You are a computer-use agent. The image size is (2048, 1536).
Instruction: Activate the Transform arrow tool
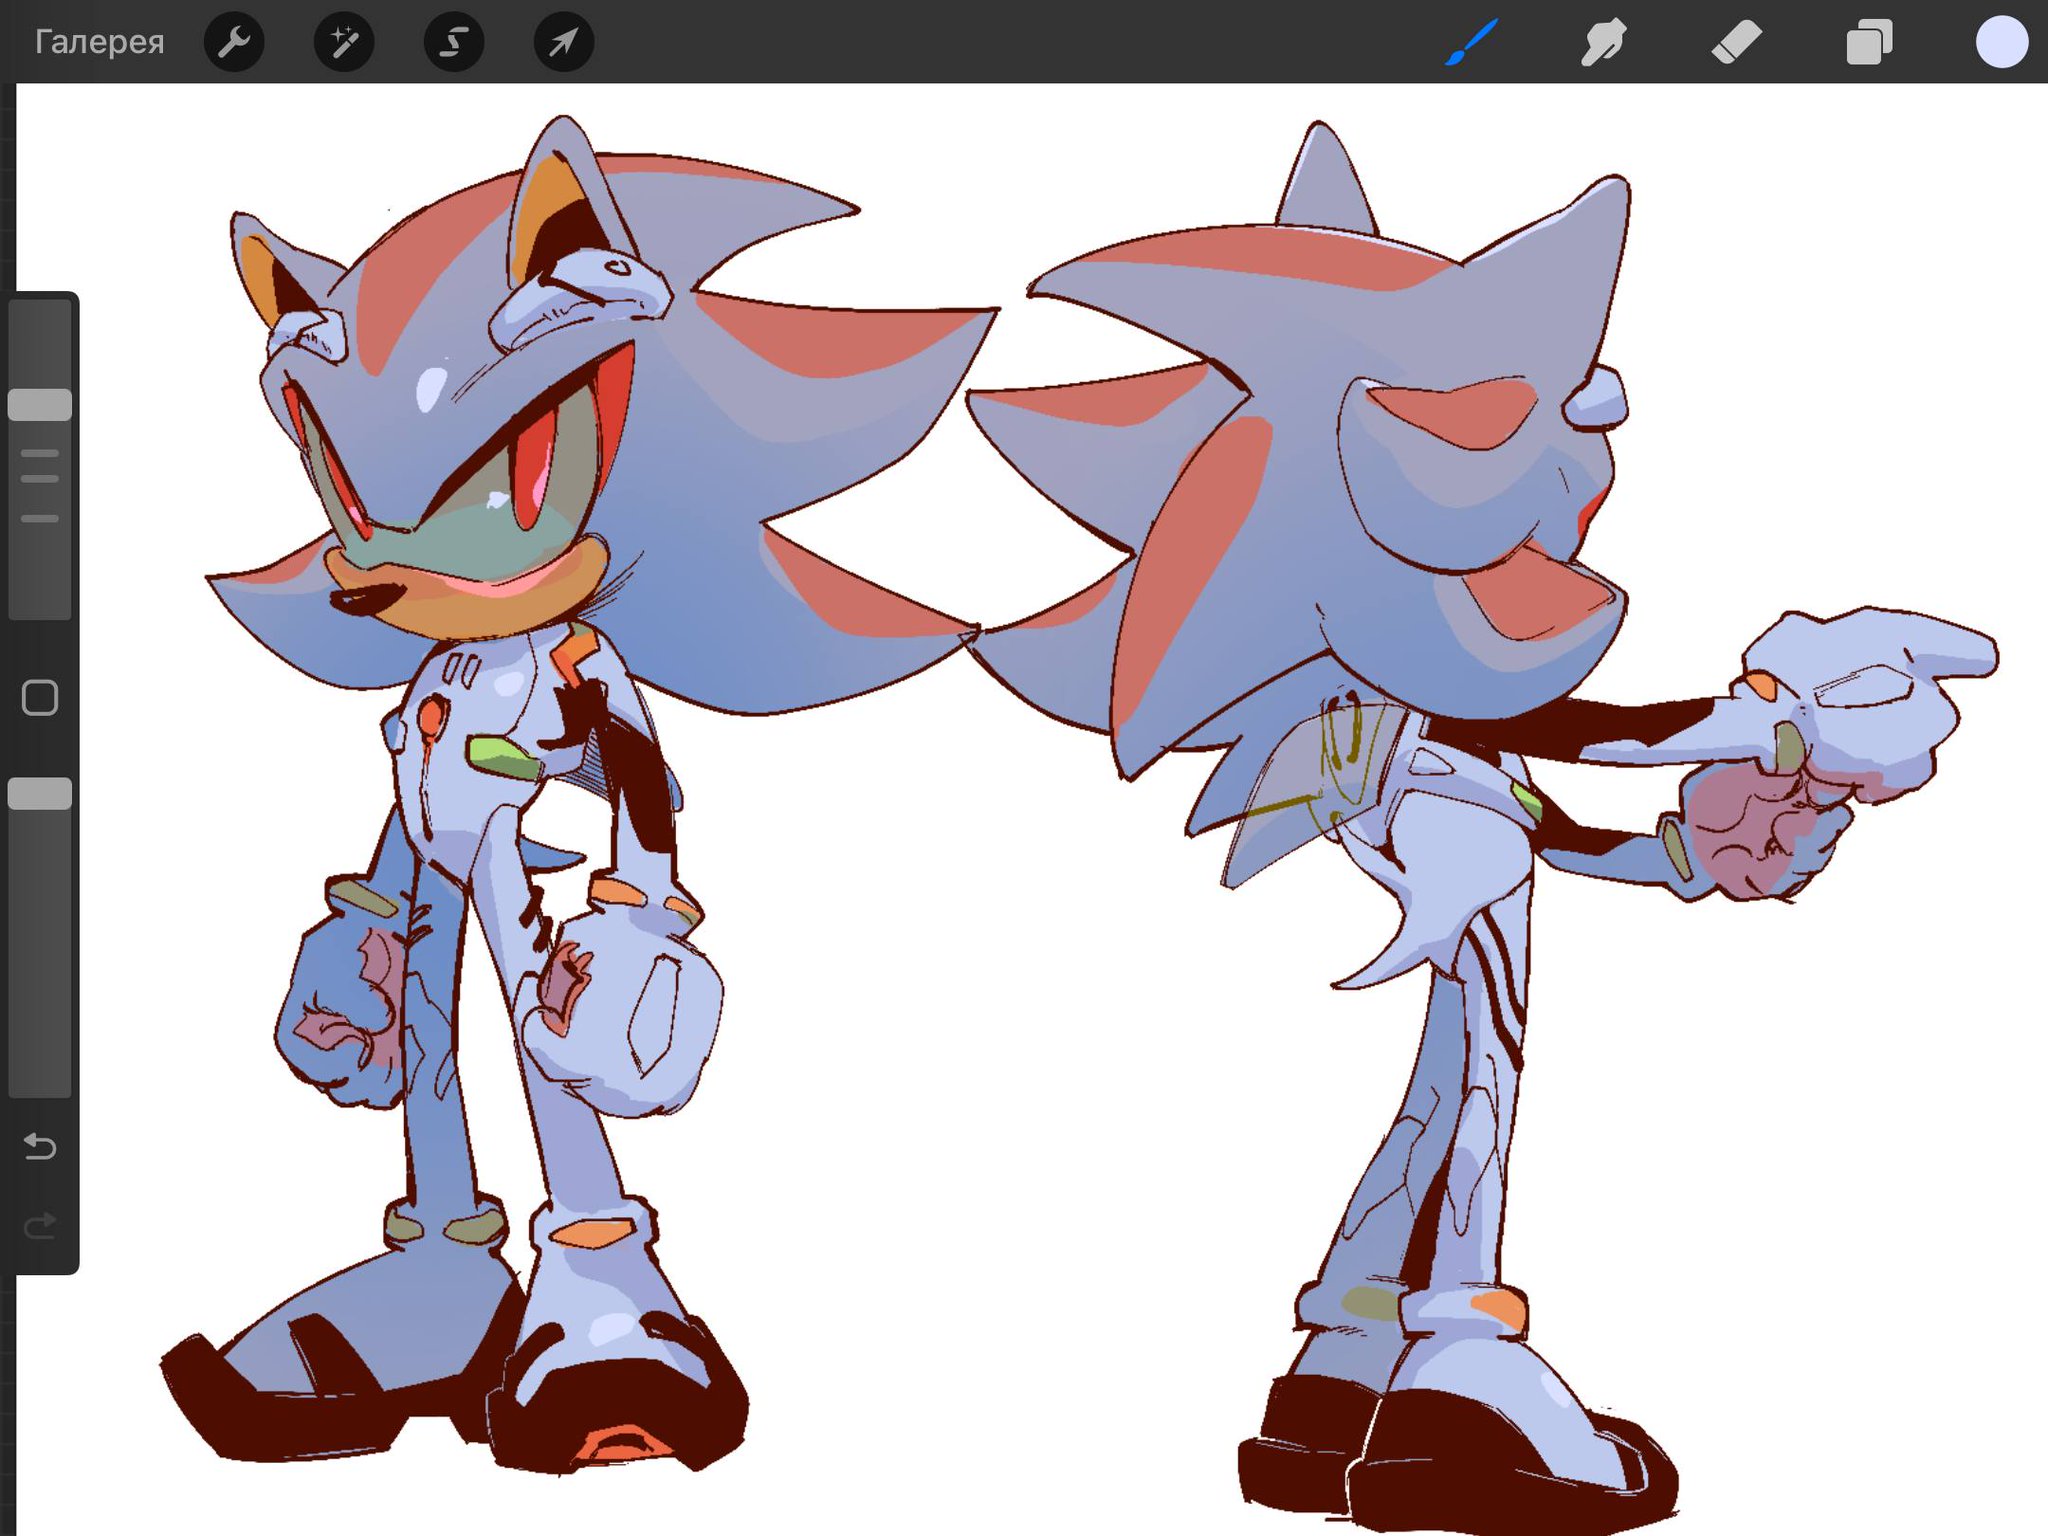pos(564,42)
